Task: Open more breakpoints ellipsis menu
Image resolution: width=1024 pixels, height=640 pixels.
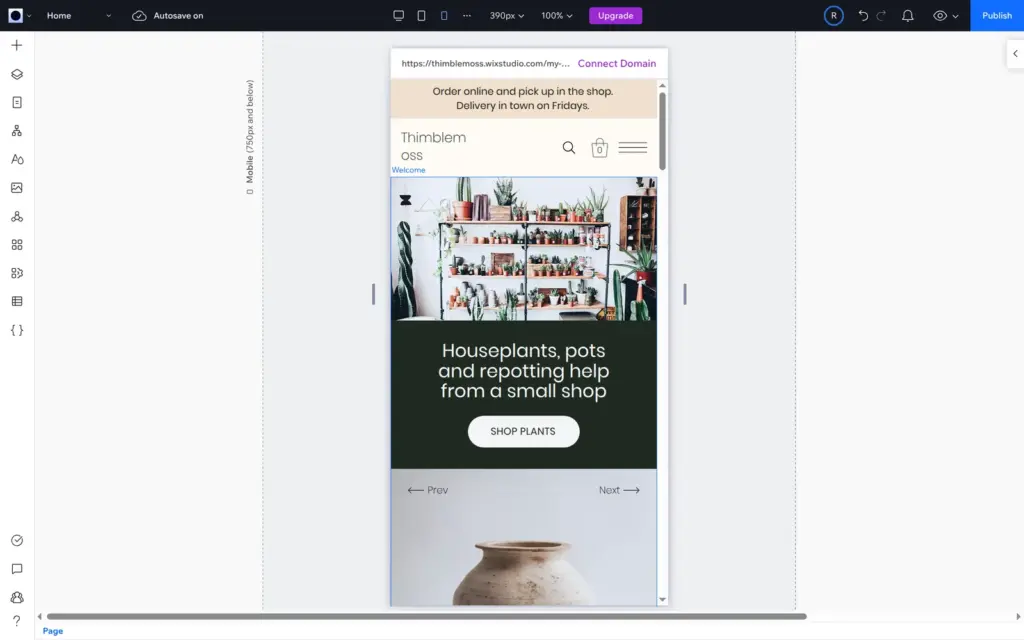Action: pos(467,16)
